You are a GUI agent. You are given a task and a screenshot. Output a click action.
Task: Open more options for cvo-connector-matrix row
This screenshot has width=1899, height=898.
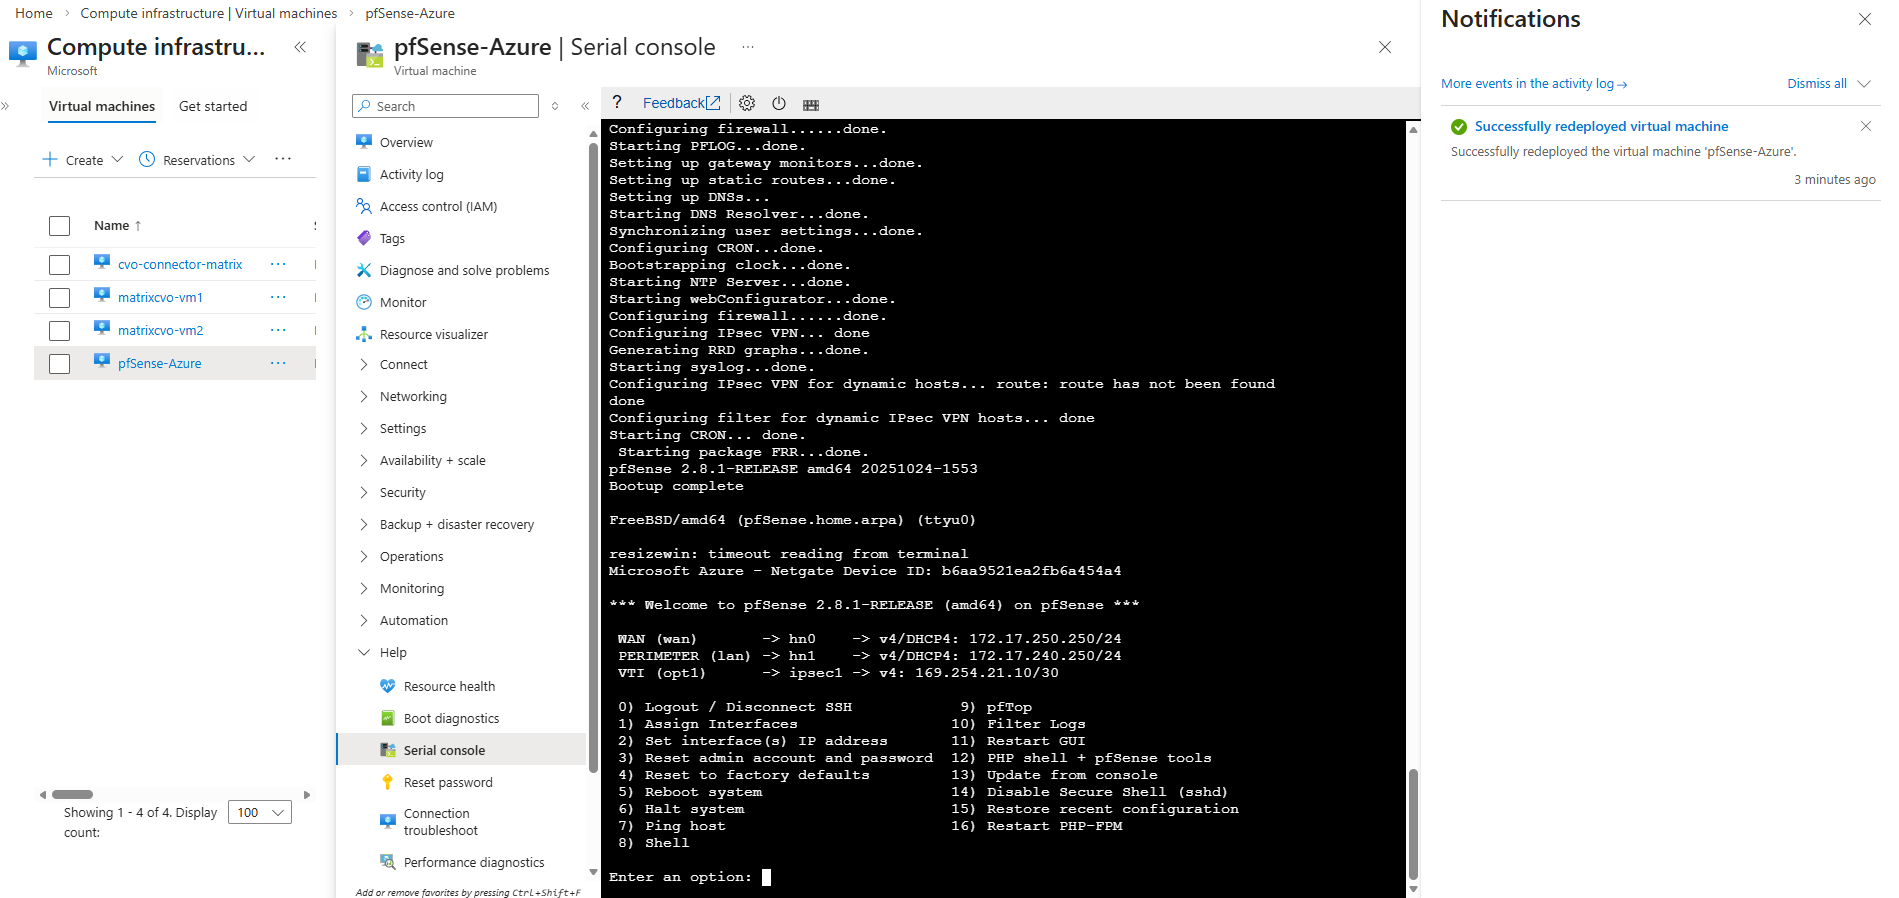tap(278, 264)
